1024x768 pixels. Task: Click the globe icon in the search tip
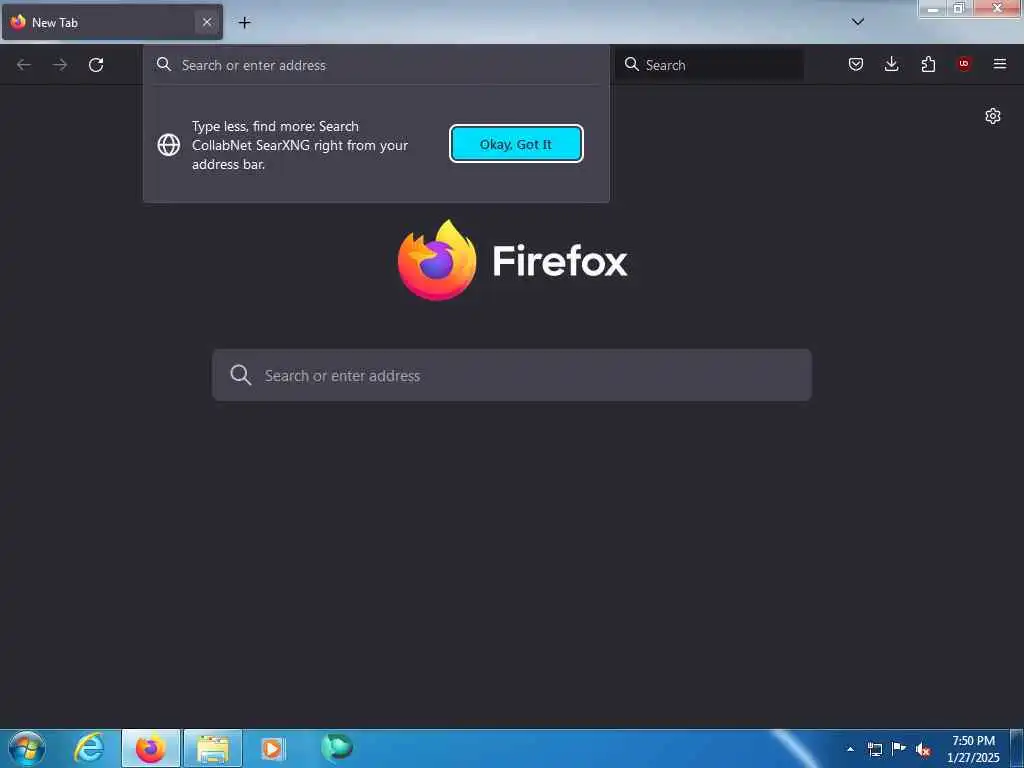point(169,145)
